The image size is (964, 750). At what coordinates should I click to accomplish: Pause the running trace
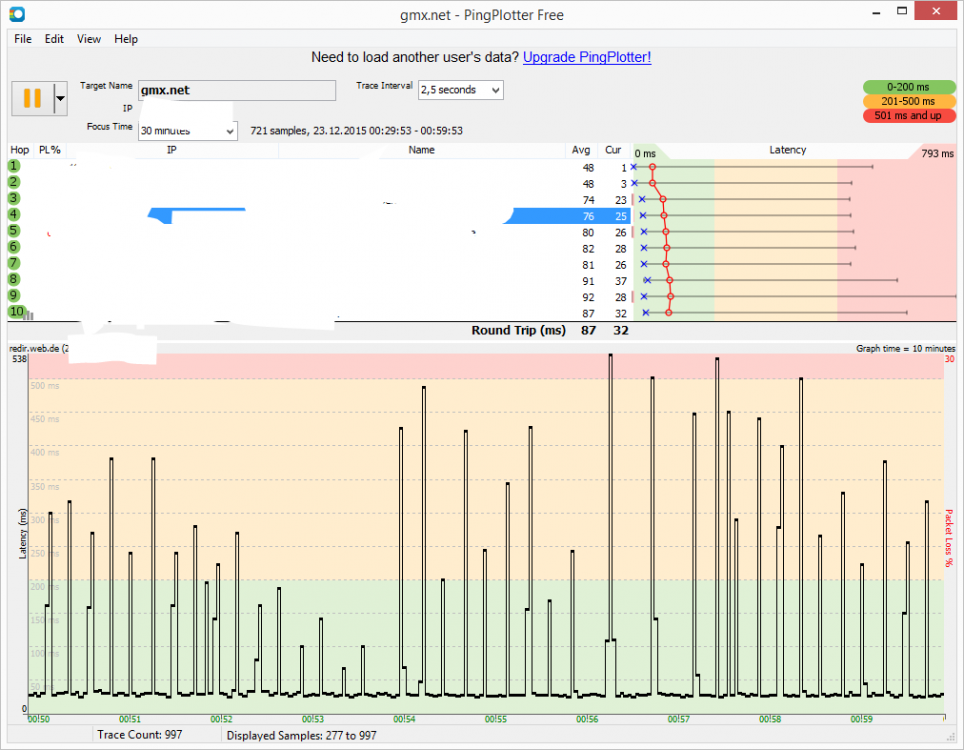click(31, 98)
